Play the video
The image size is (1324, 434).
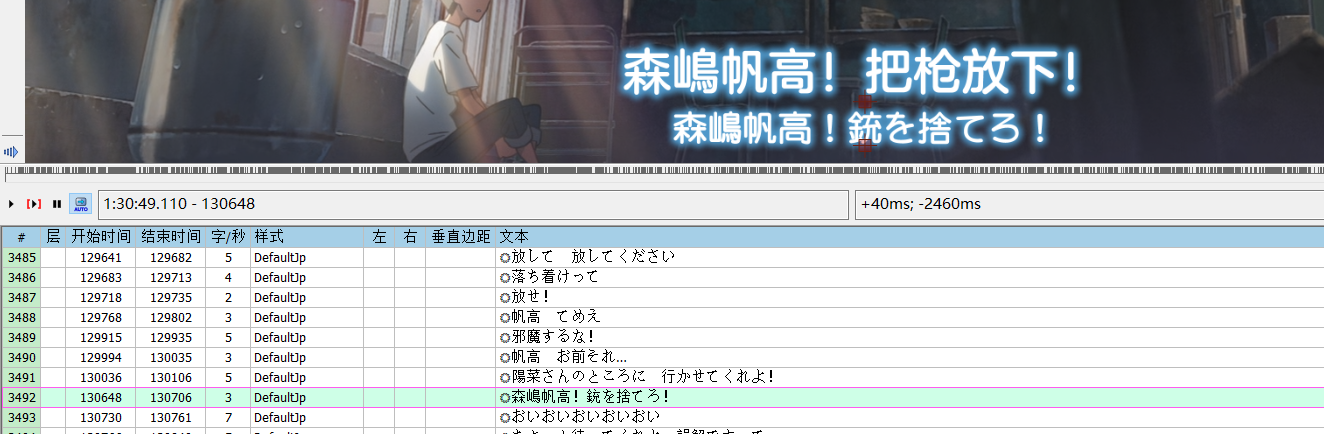tap(11, 204)
